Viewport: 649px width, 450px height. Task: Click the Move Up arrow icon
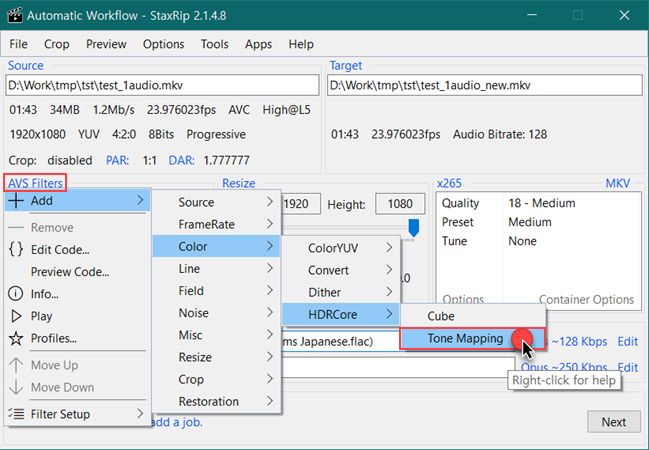16,365
